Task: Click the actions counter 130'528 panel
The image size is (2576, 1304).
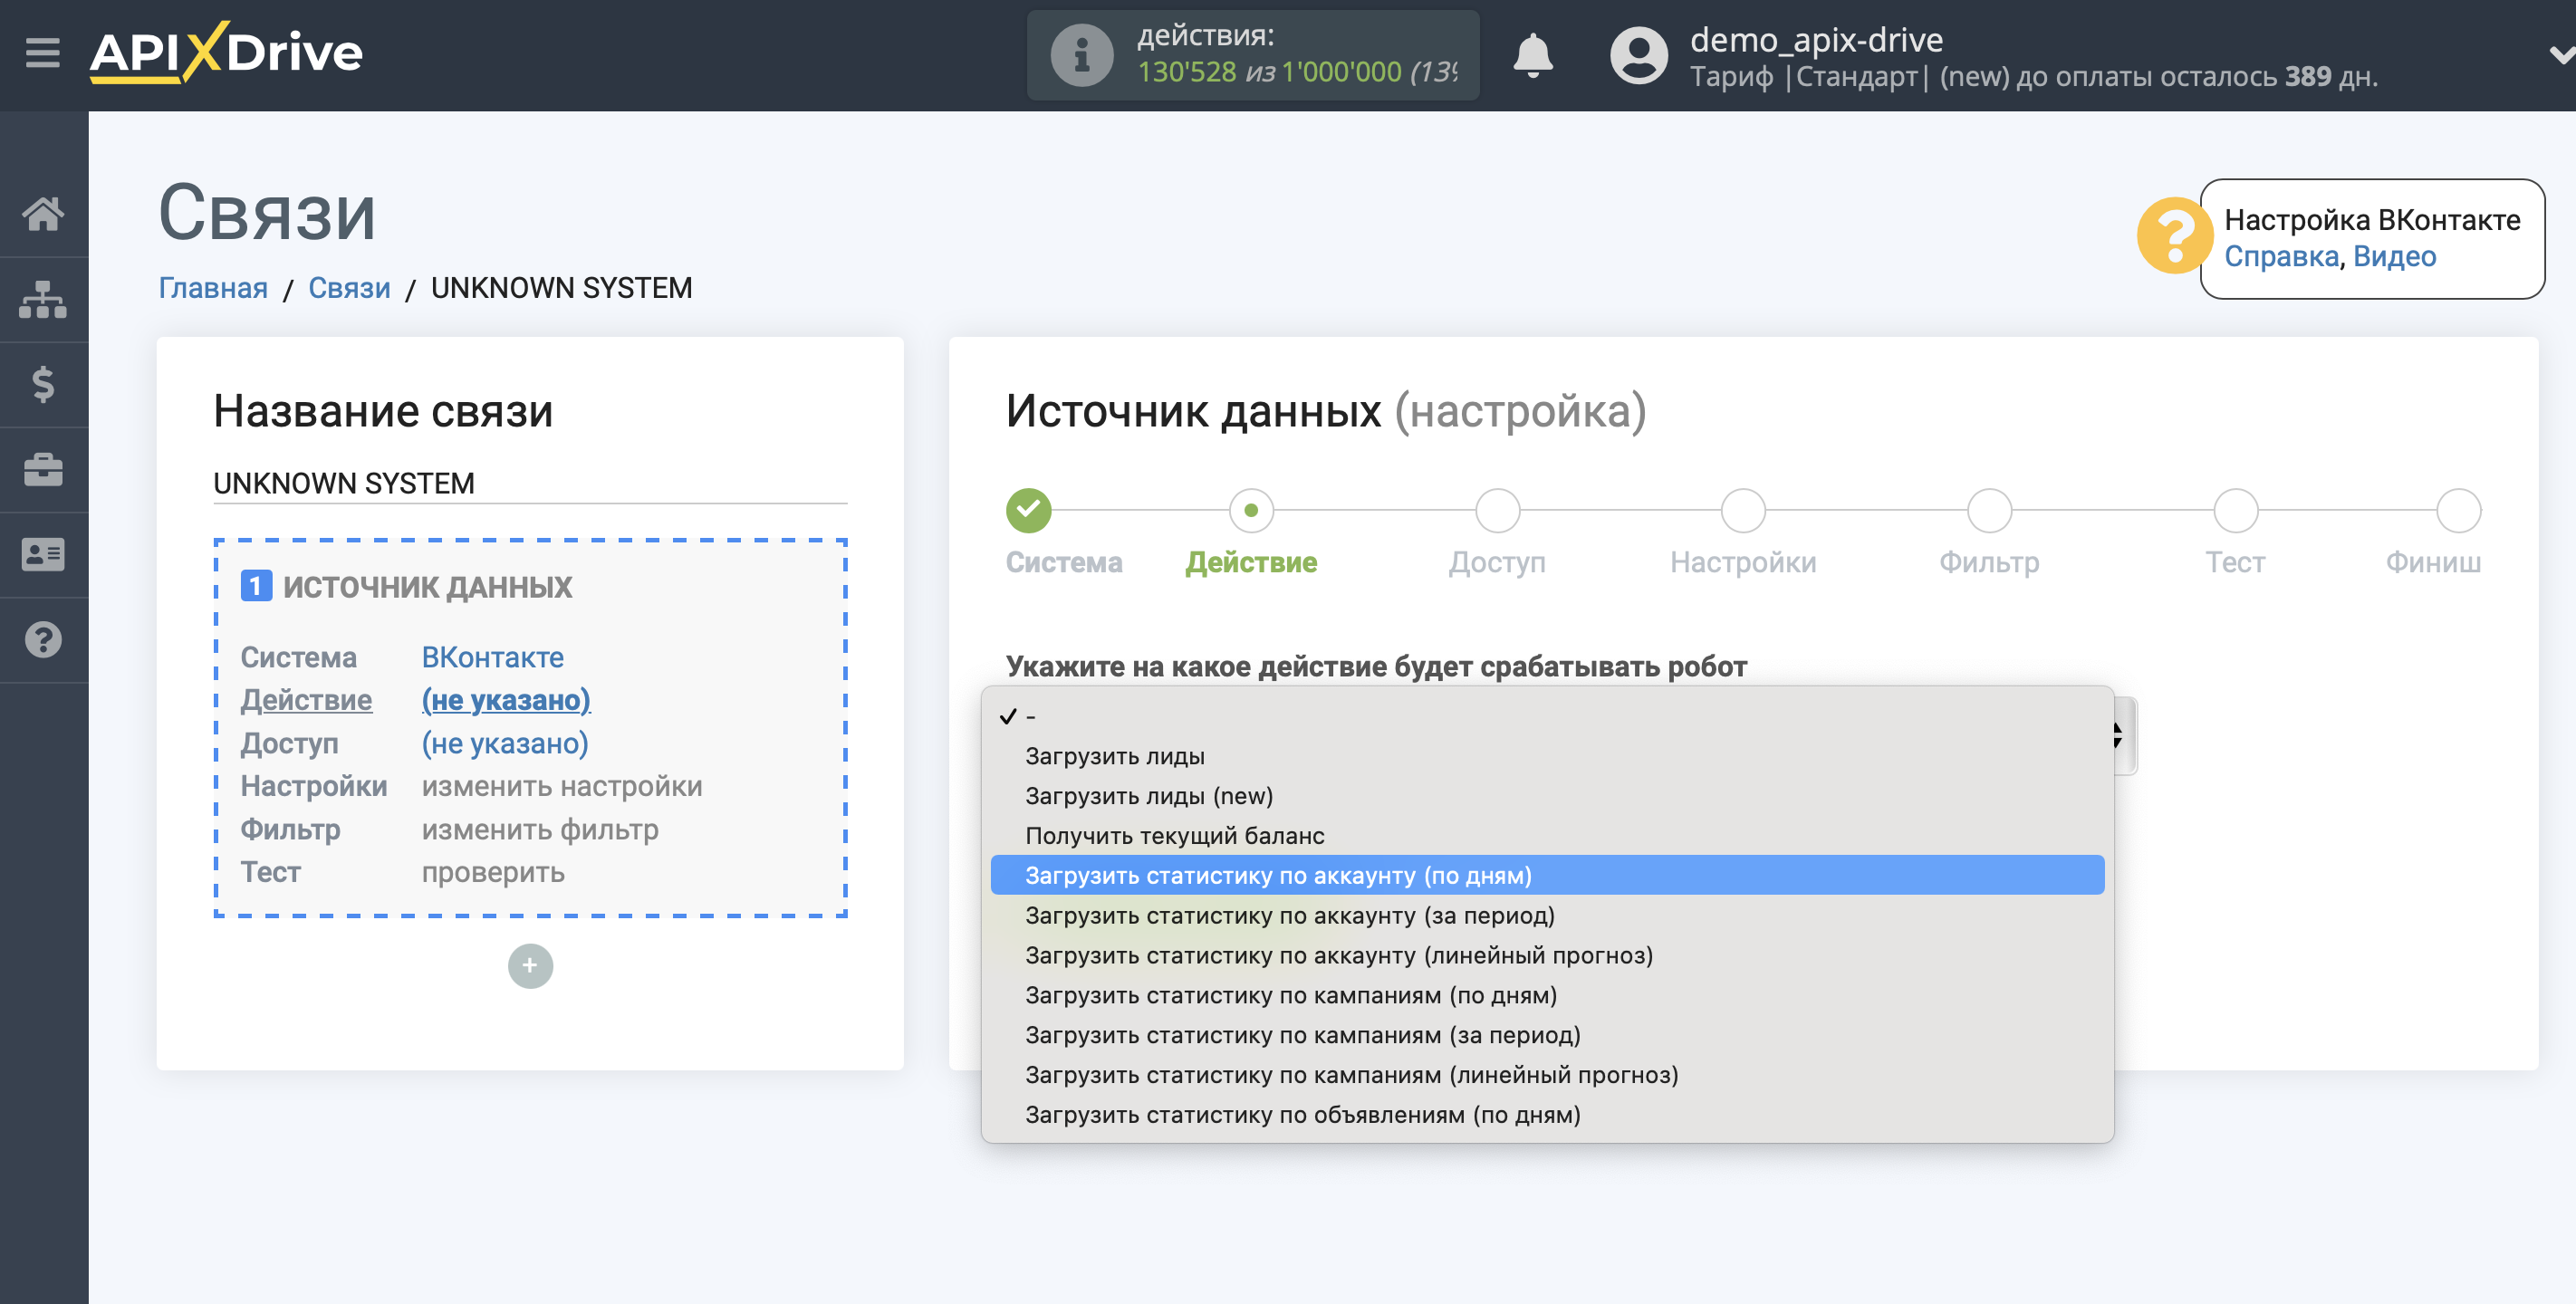Action: pos(1252,55)
